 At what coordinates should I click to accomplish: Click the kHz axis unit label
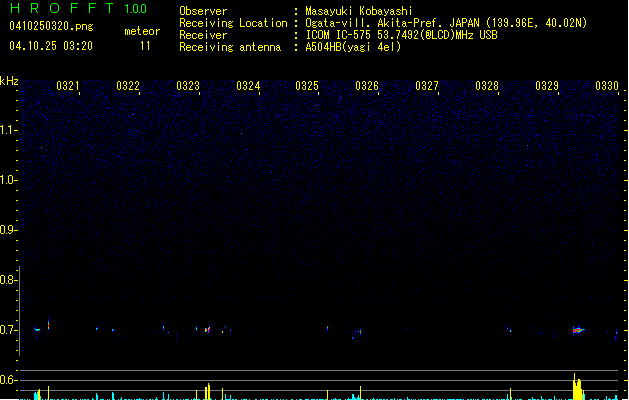point(9,81)
